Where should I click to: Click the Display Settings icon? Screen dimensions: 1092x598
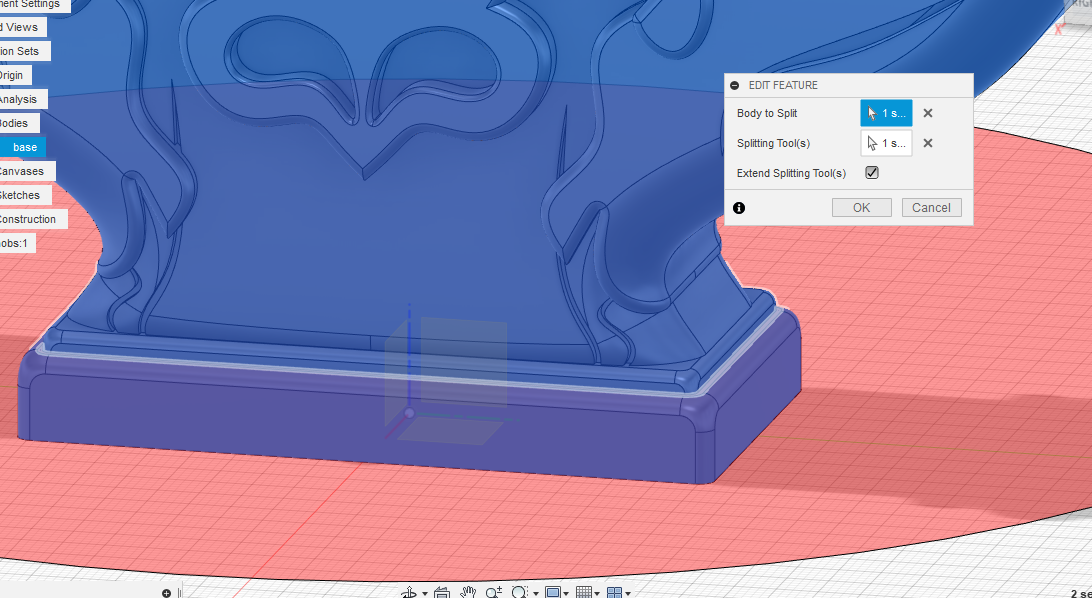pyautogui.click(x=553, y=592)
